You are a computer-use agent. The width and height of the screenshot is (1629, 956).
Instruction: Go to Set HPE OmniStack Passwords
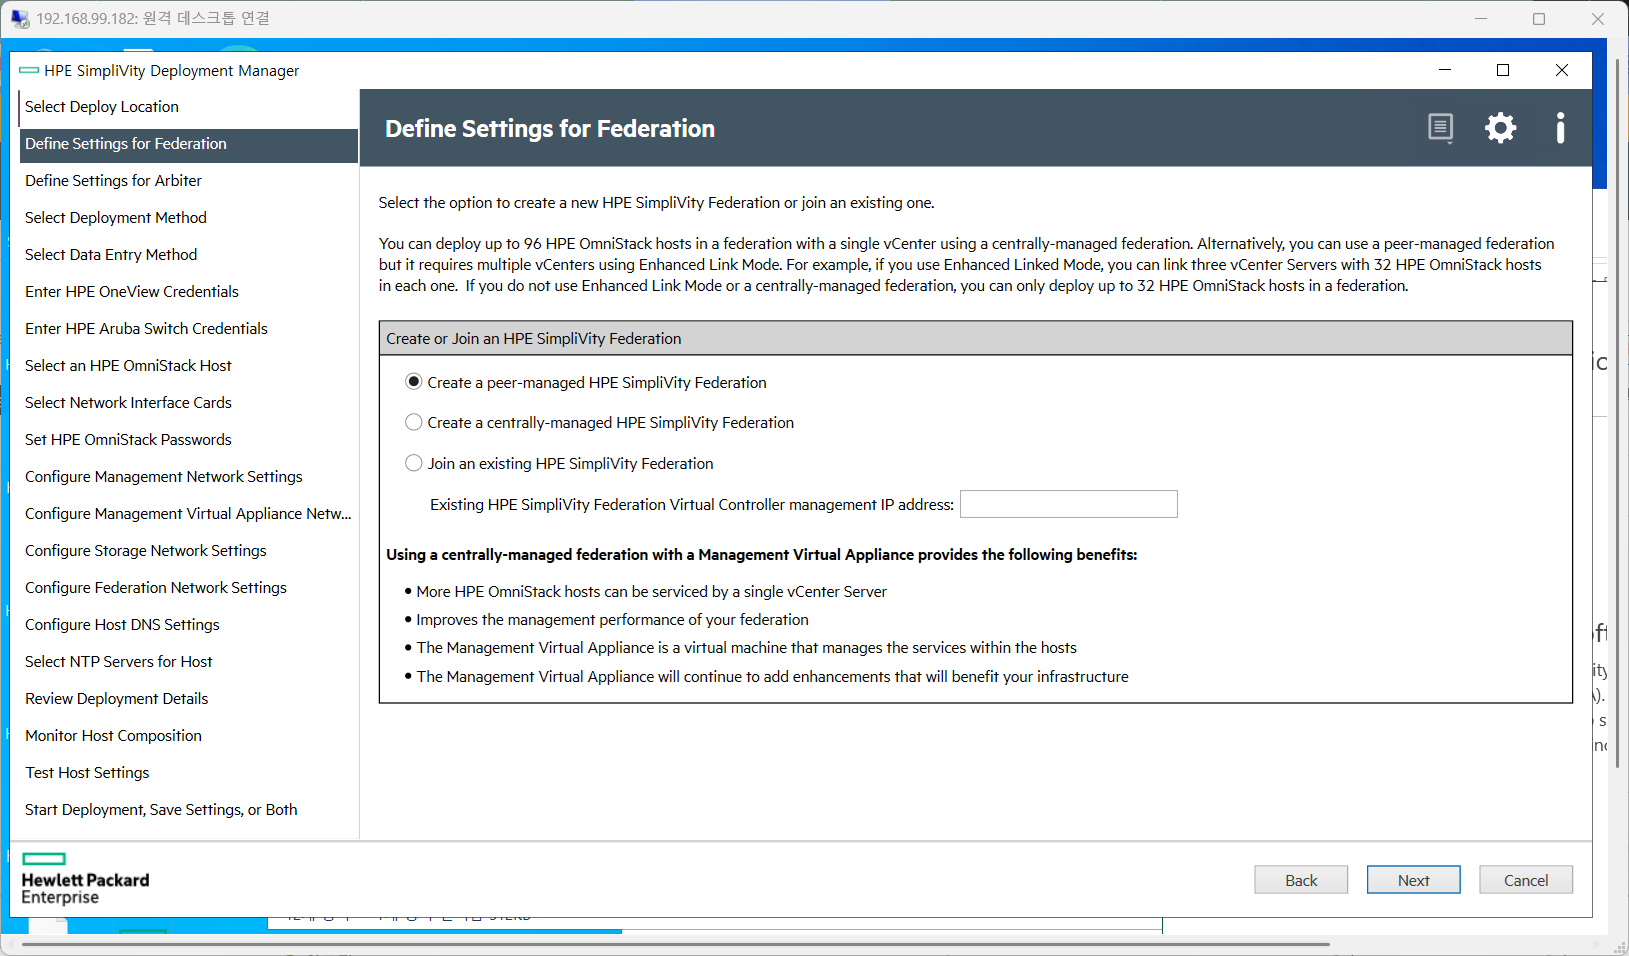(x=188, y=440)
